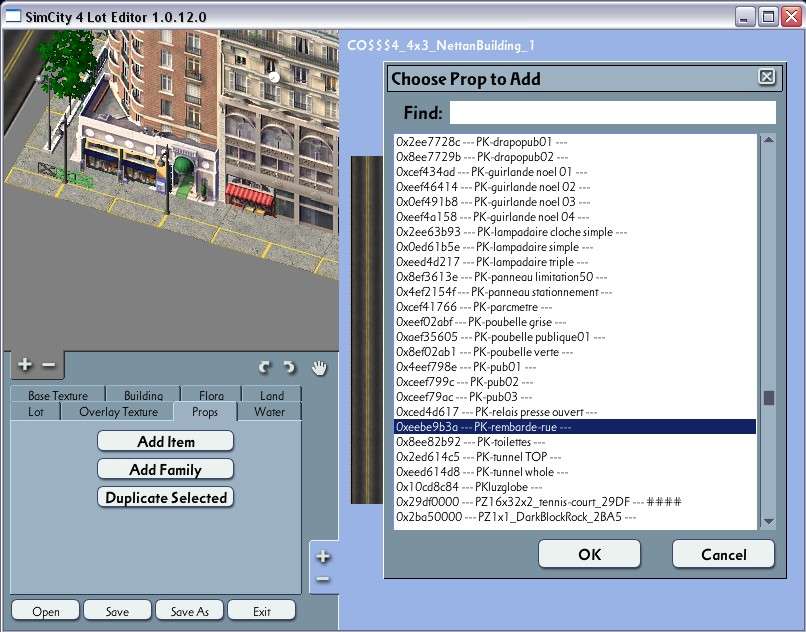Click the Open button
806x632 pixels.
point(46,611)
